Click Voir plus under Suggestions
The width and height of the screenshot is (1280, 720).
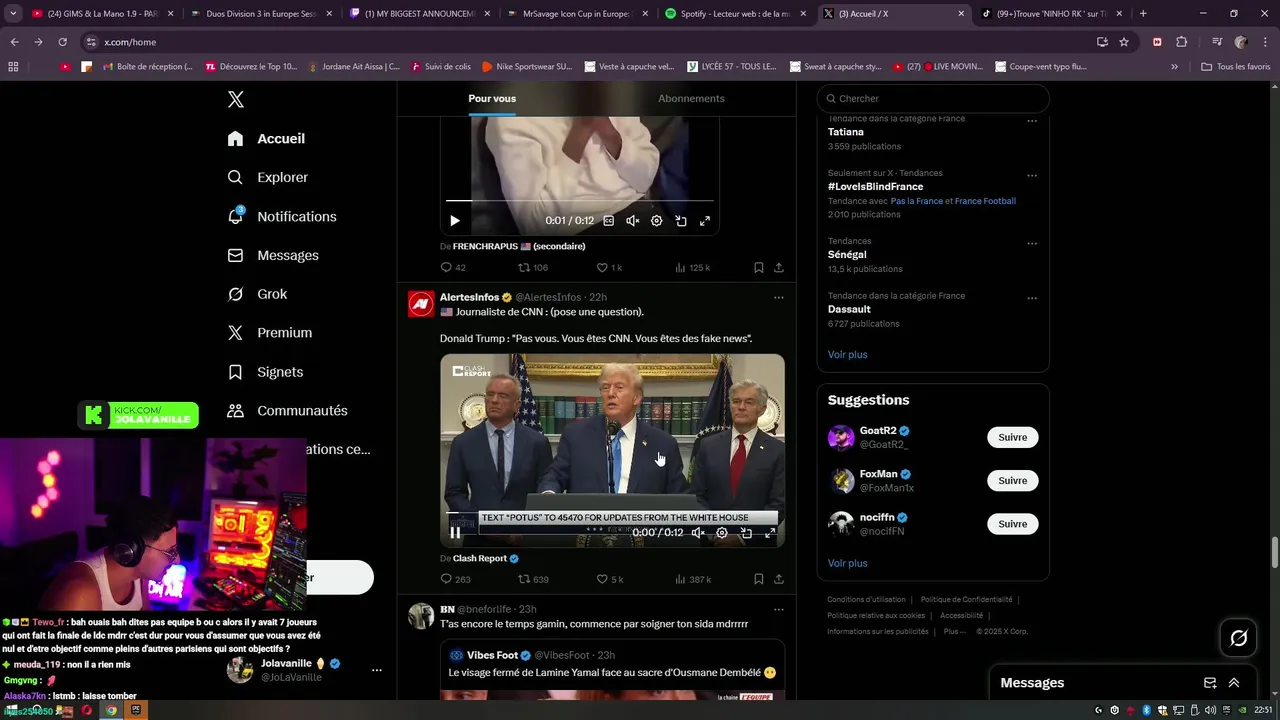847,563
